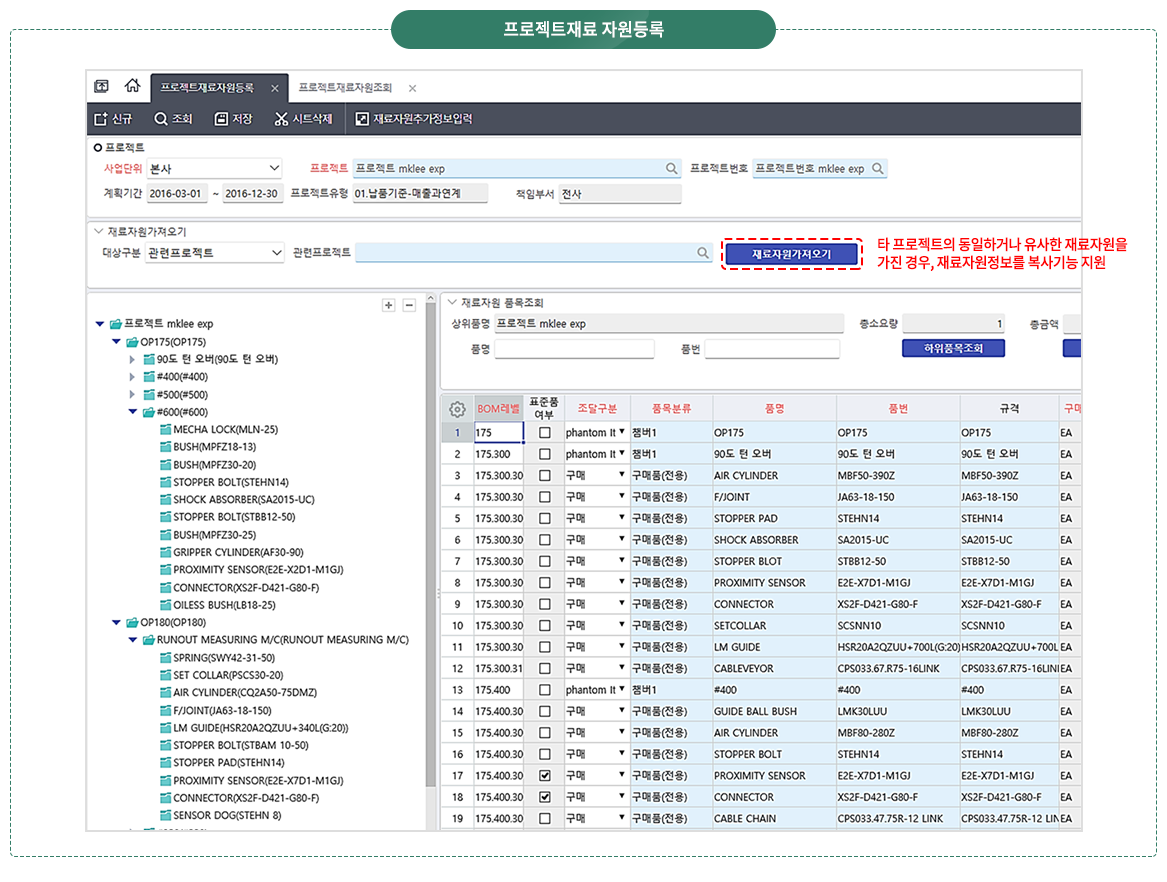The width and height of the screenshot is (1167, 882).
Task: Click the 품번 column header in grid
Action: [898, 409]
